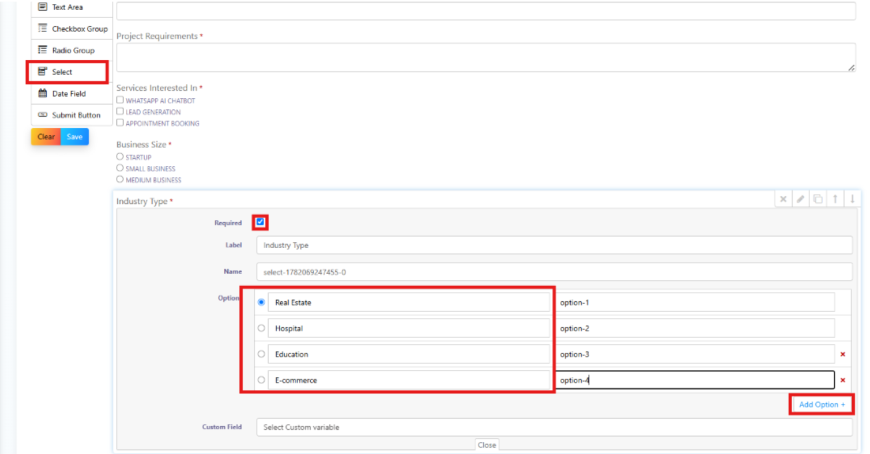This screenshot has height=454, width=870.
Task: Click the Name input select-1782069247455-0
Action: [554, 272]
